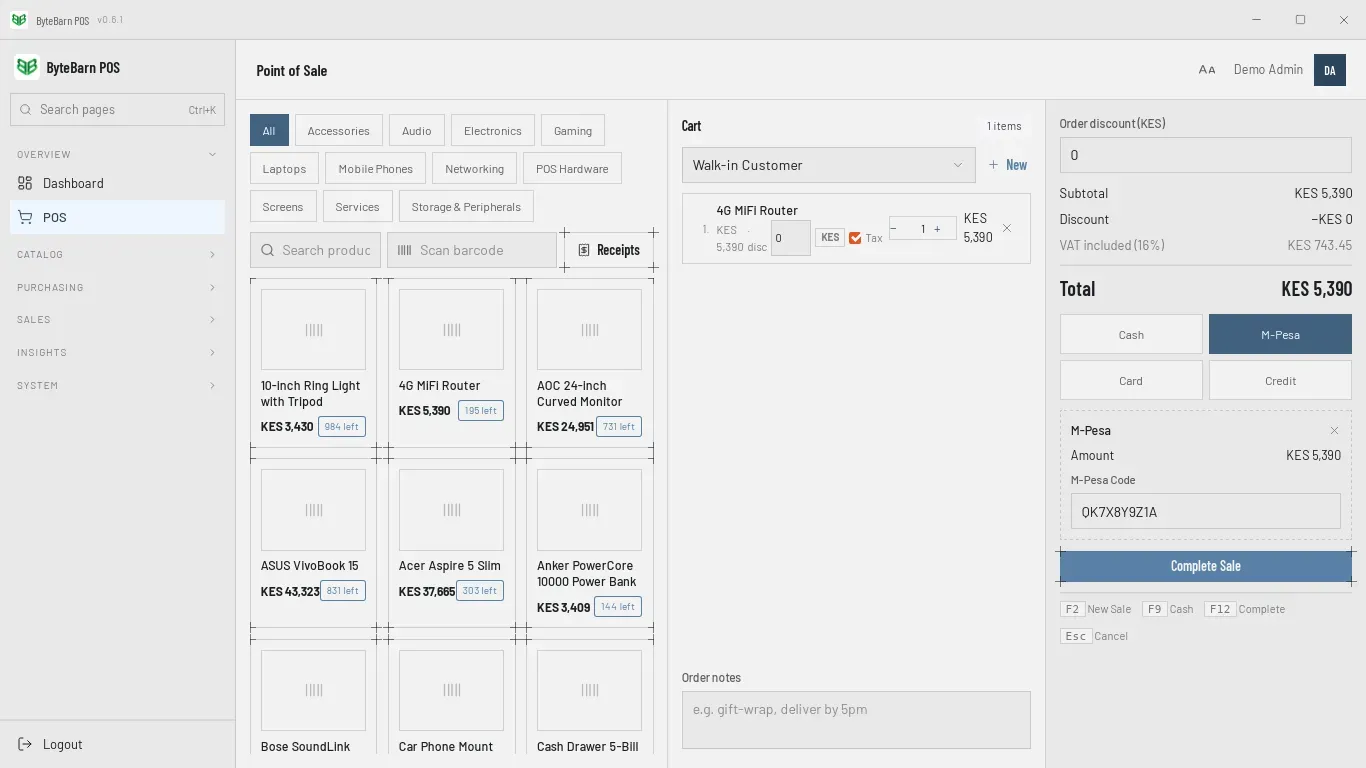1366x768 pixels.
Task: Filter products by Storage & Peripherals
Action: pyautogui.click(x=466, y=207)
